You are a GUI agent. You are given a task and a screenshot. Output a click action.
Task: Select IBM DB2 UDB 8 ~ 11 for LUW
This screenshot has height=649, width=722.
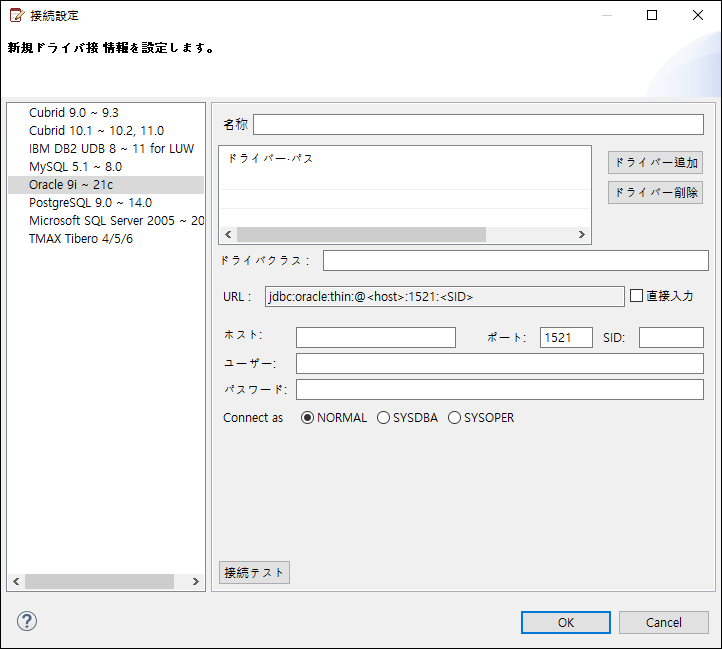[106, 149]
